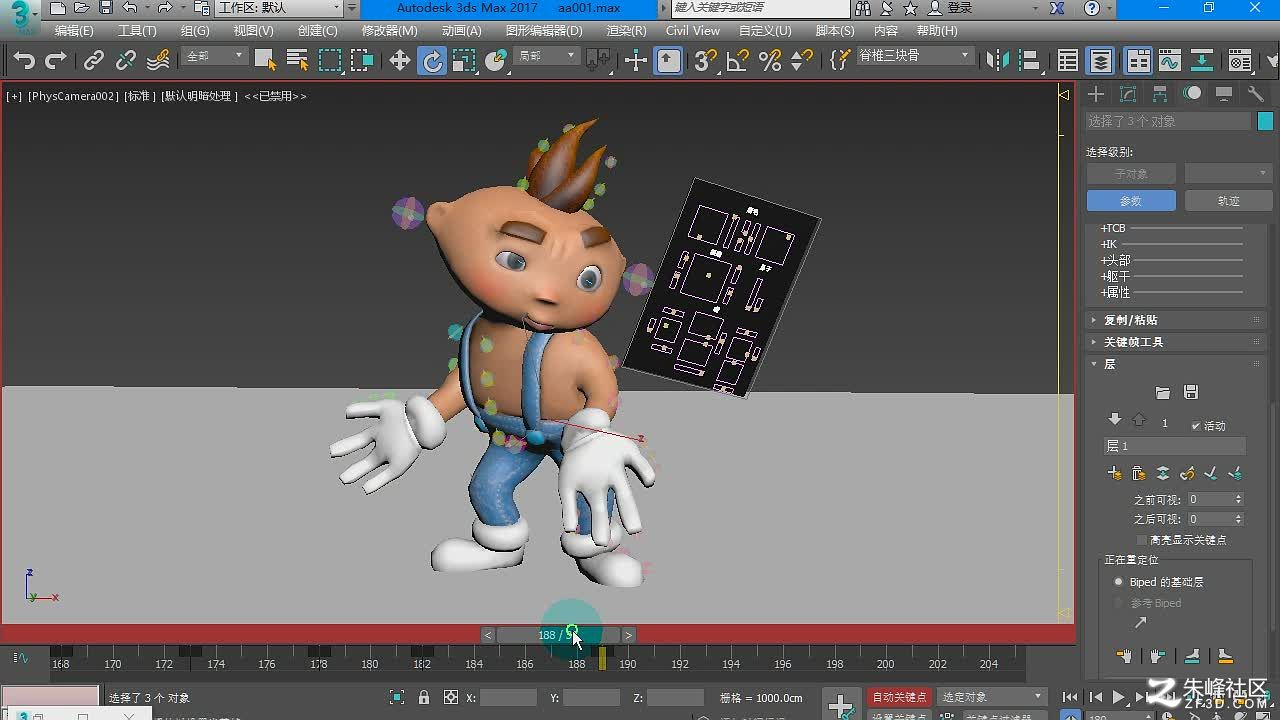Toggle 3D Snaps icon
Screen dimensions: 1280x720
(706, 61)
